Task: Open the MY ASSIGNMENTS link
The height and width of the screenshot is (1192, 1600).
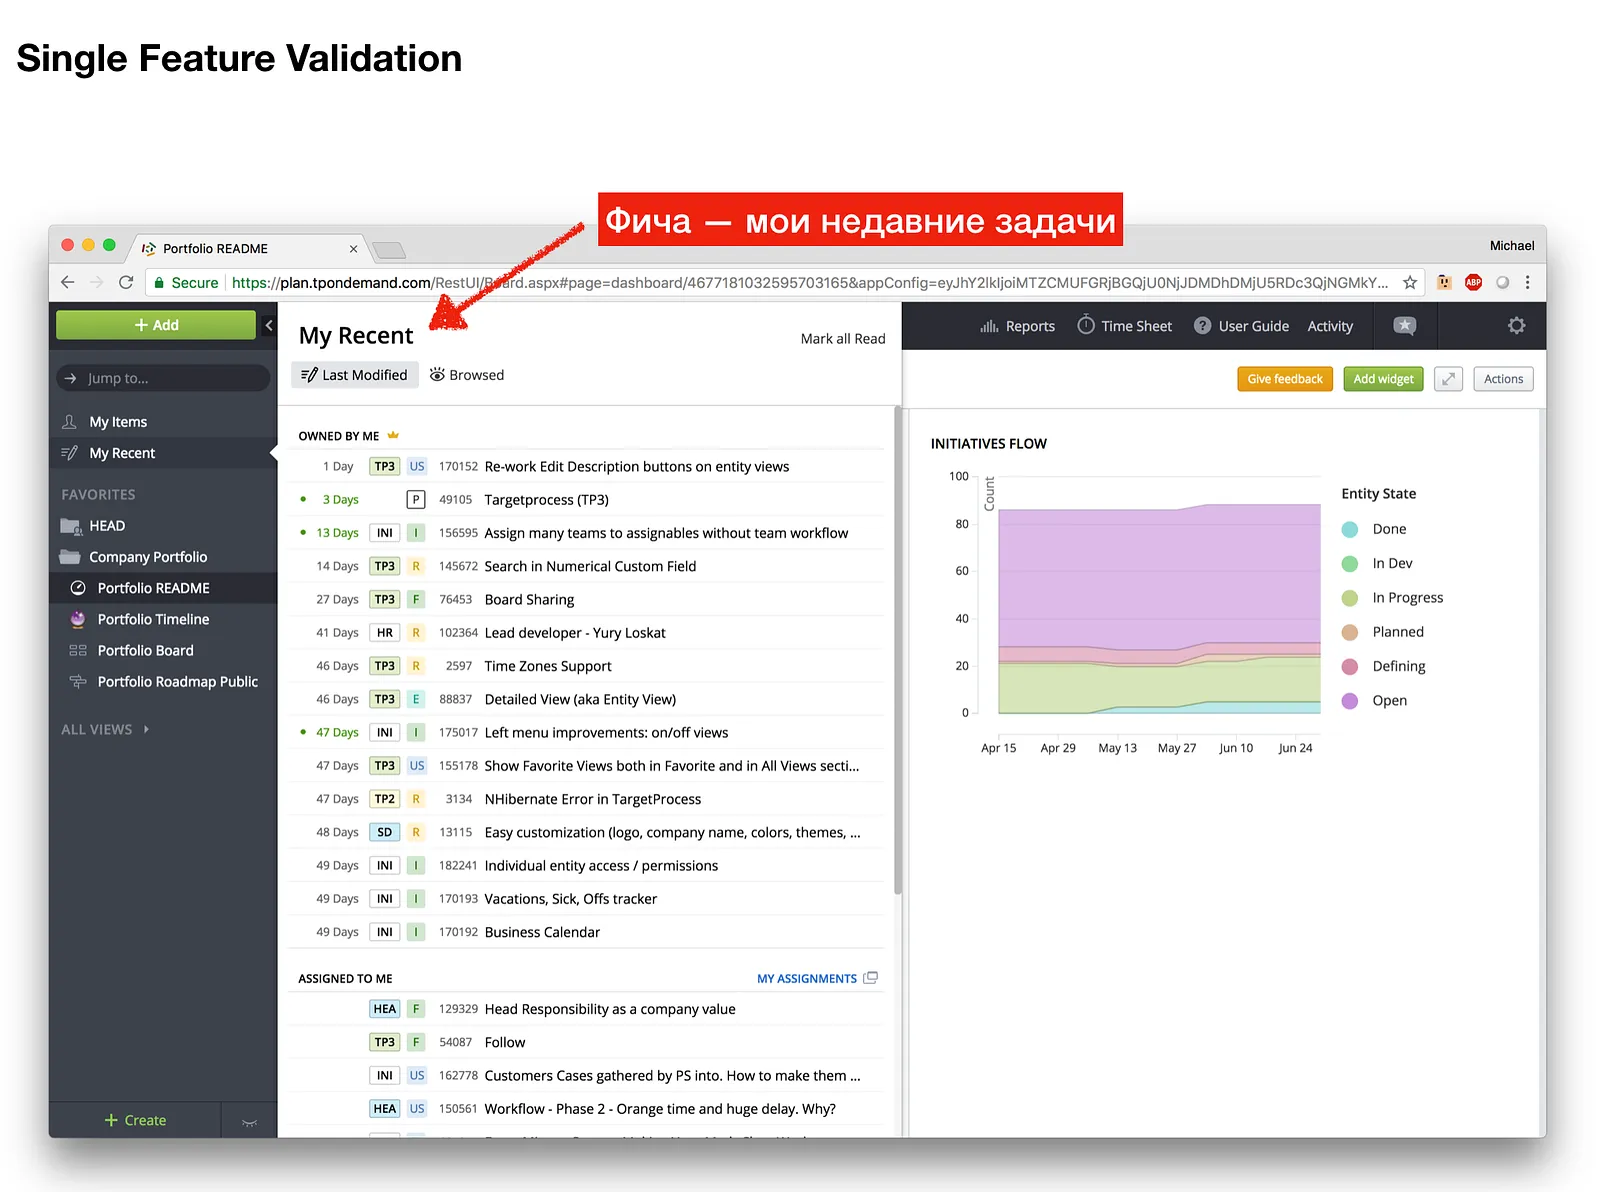Action: point(807,978)
